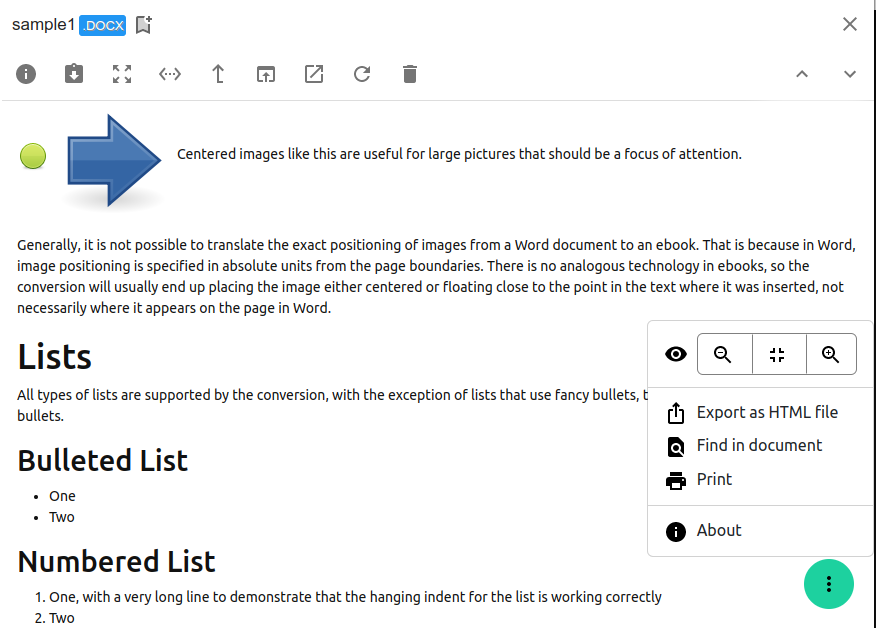876x628 pixels.
Task: Download a copy of sample1.docx
Action: (x=73, y=74)
